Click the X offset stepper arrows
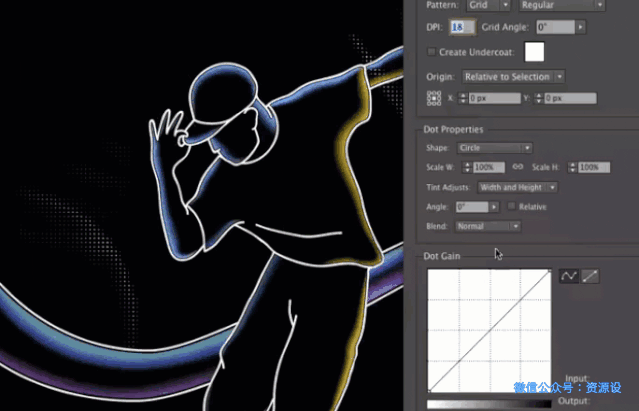Image resolution: width=639 pixels, height=411 pixels. [463, 98]
